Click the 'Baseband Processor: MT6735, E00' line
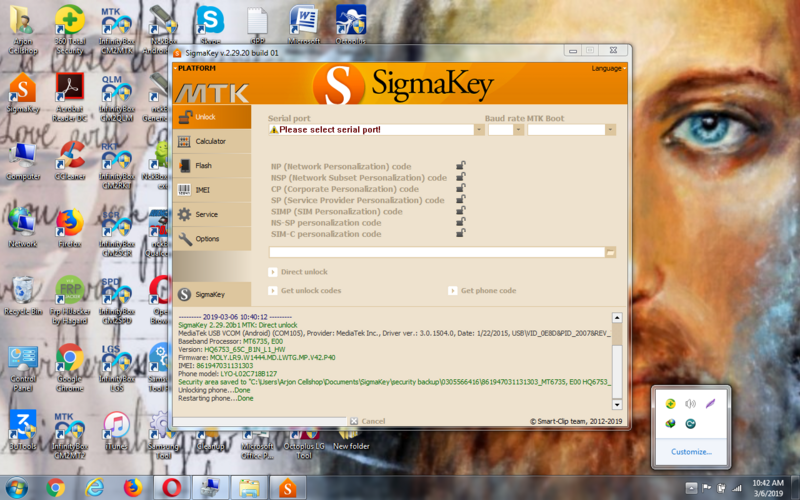The width and height of the screenshot is (800, 500). tap(230, 341)
